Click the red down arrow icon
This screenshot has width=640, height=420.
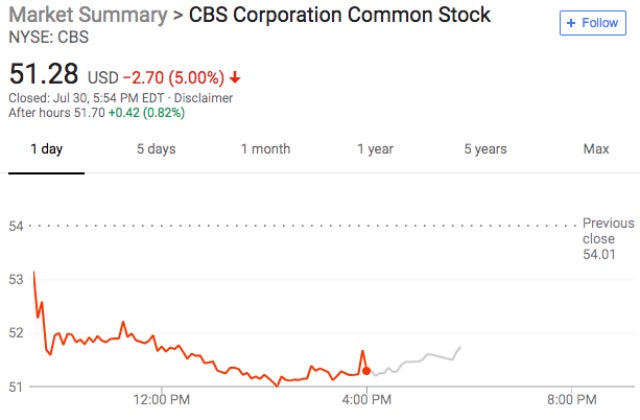(235, 78)
